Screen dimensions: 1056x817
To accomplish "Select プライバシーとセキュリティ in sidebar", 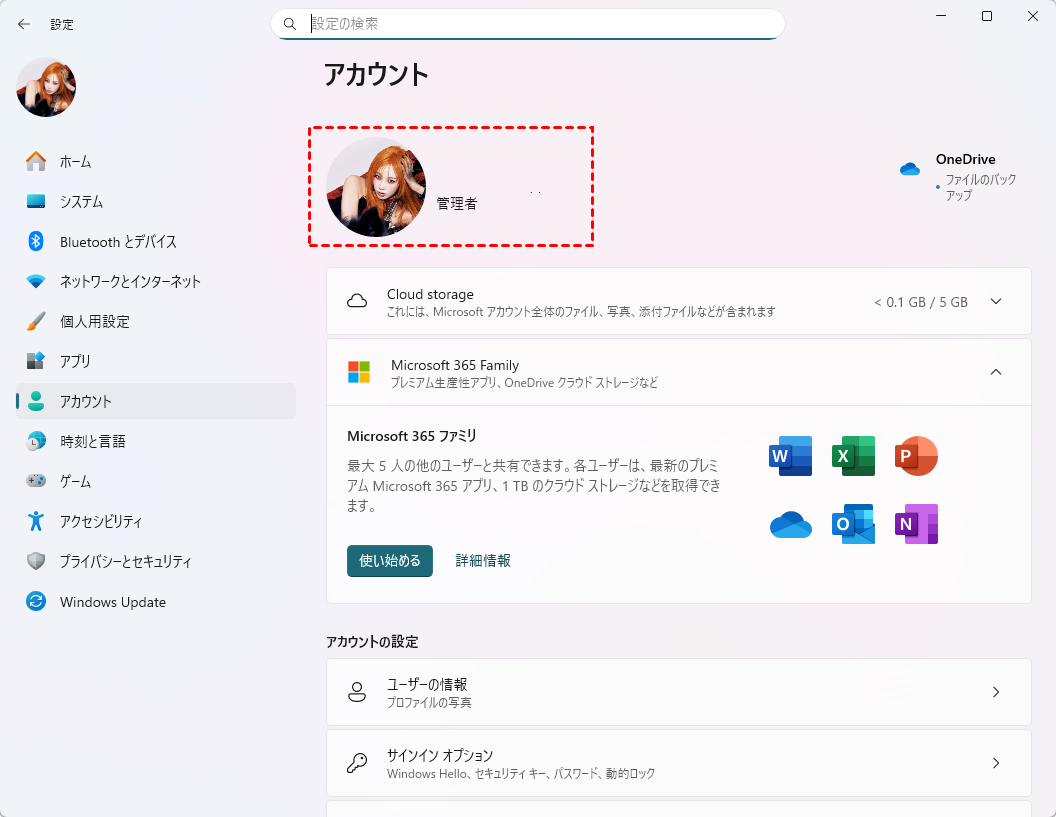I will coord(125,562).
